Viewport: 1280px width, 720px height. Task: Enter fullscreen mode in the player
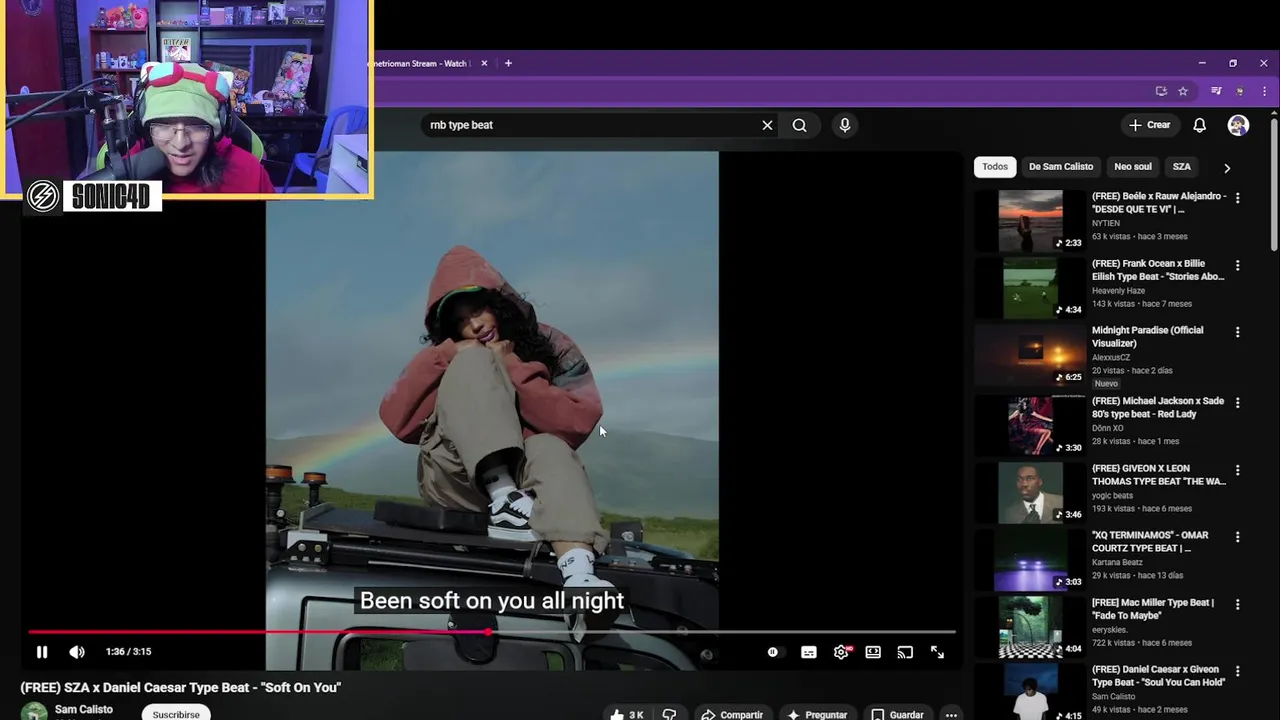point(937,652)
